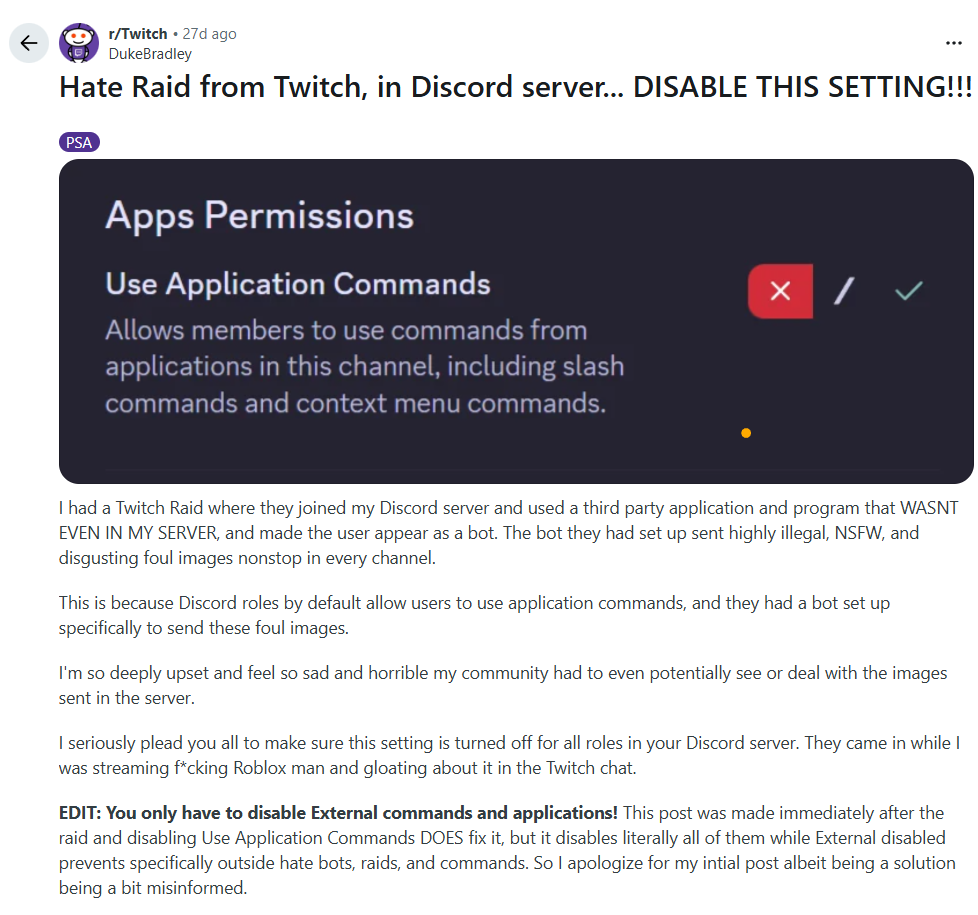Click paragraph beginning 'I'm so deeply upset'
Viewport: 978px width, 915px height.
click(503, 685)
